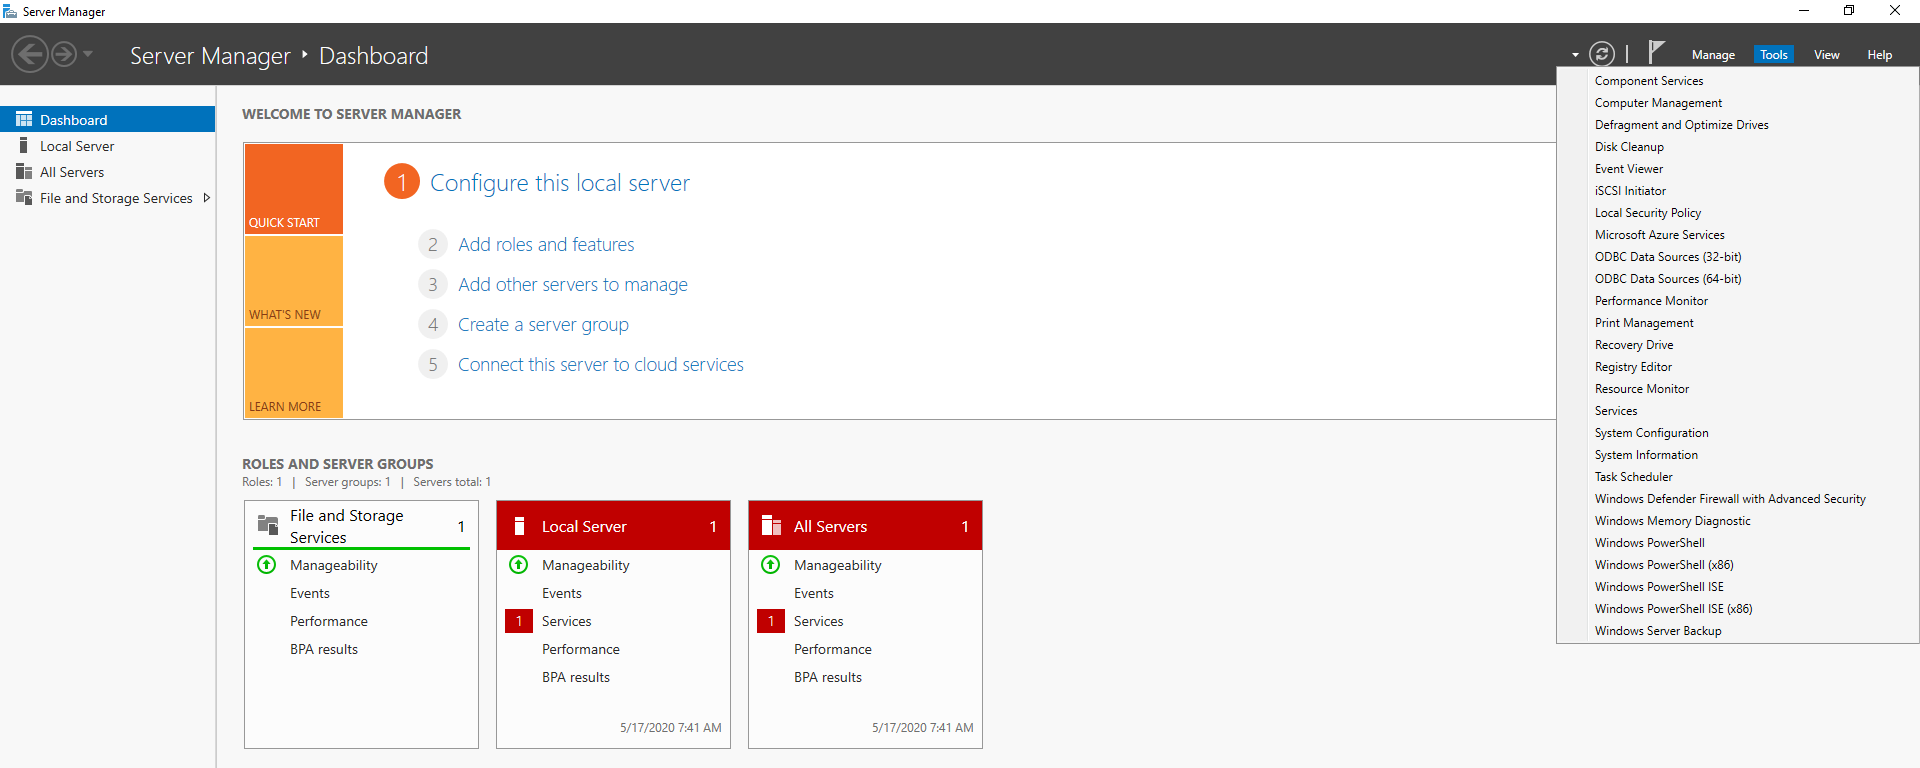The width and height of the screenshot is (1920, 768).
Task: Click the back navigation arrow
Action: (x=30, y=54)
